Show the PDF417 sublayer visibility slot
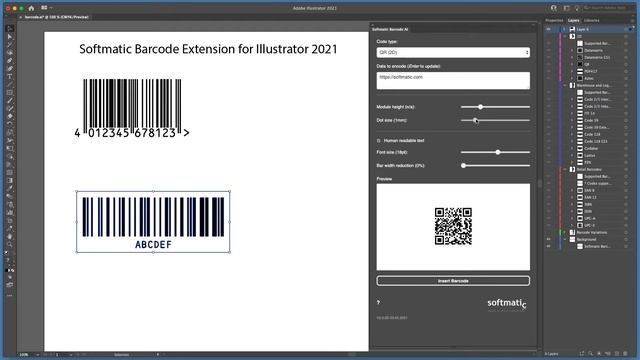The height and width of the screenshot is (360, 640). pyautogui.click(x=548, y=71)
